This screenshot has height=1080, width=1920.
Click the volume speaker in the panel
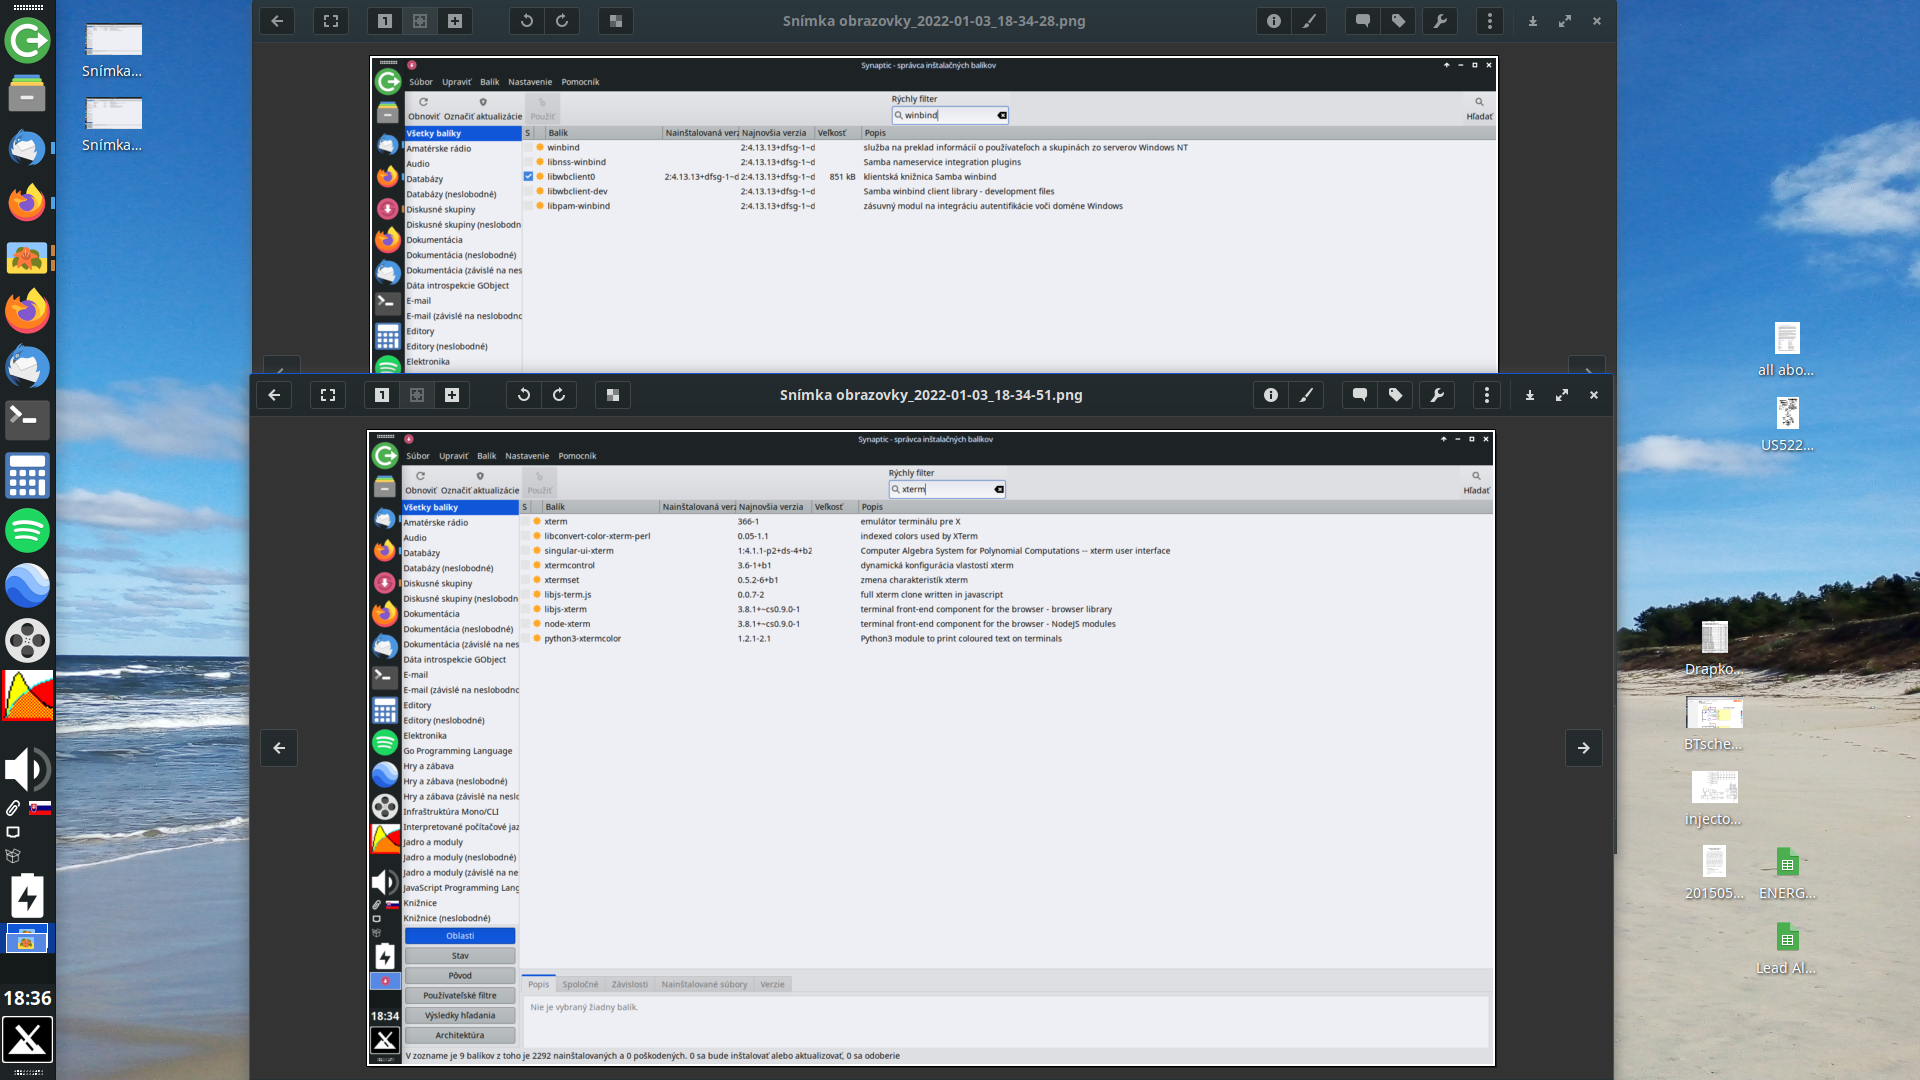(27, 770)
